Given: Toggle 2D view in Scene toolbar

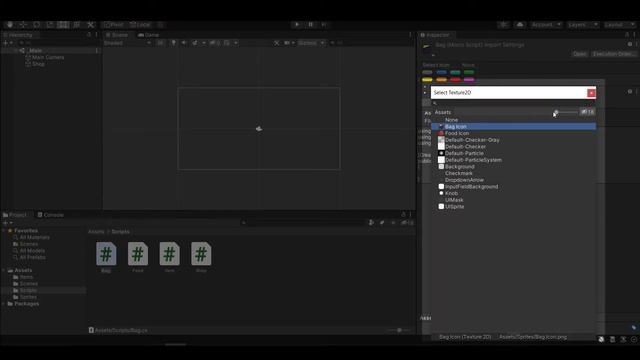Looking at the screenshot, I should (160, 43).
